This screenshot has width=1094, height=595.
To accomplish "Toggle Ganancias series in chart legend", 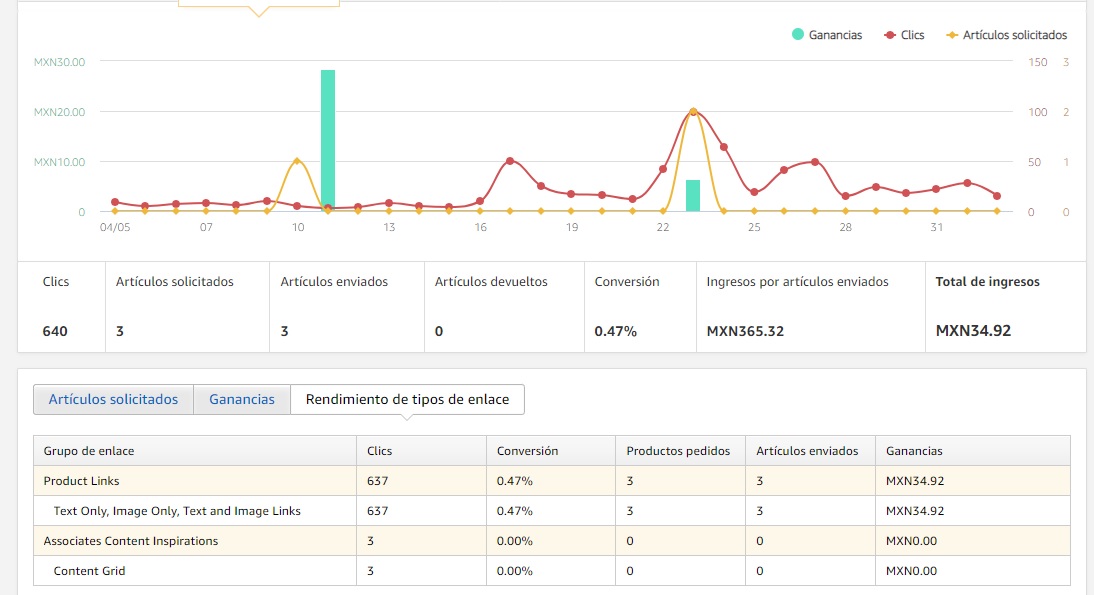I will click(x=826, y=35).
